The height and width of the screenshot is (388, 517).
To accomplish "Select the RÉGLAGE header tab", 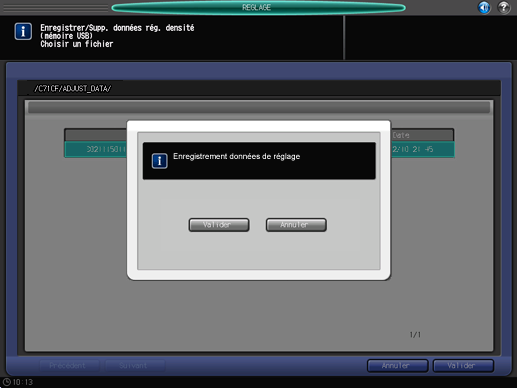I will click(x=258, y=7).
